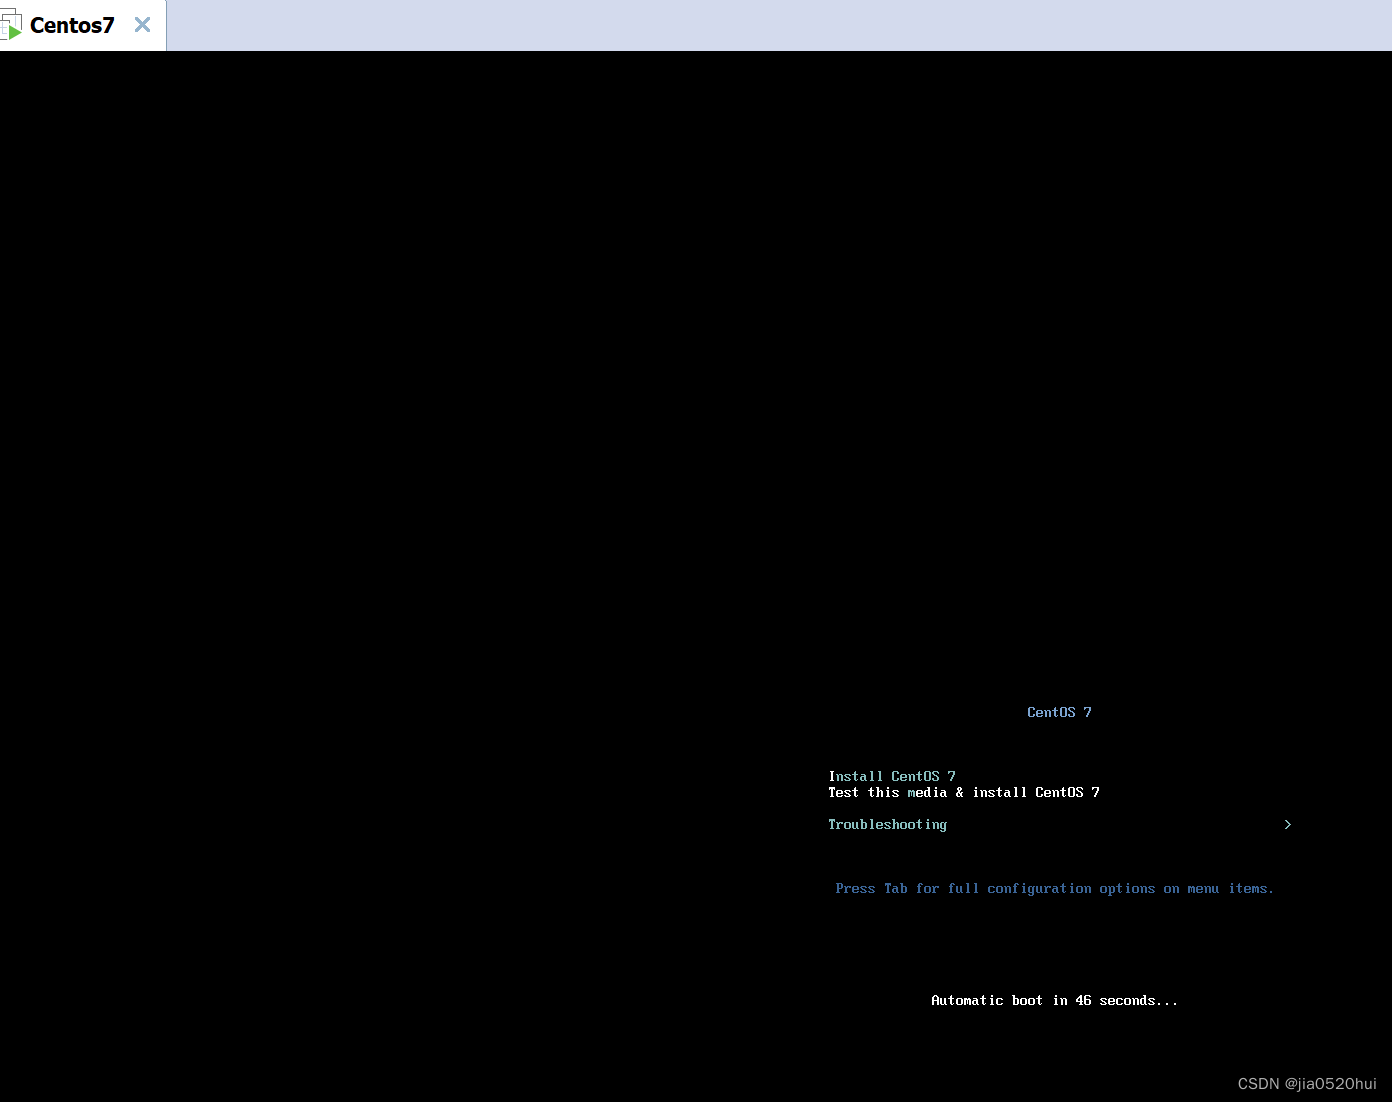This screenshot has width=1392, height=1102.
Task: Click the "46" in the countdown message
Action: (1083, 1000)
